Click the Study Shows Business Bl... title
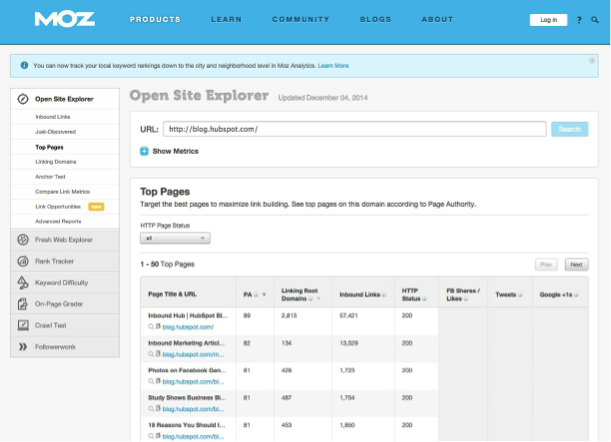The width and height of the screenshot is (611, 442). (187, 398)
